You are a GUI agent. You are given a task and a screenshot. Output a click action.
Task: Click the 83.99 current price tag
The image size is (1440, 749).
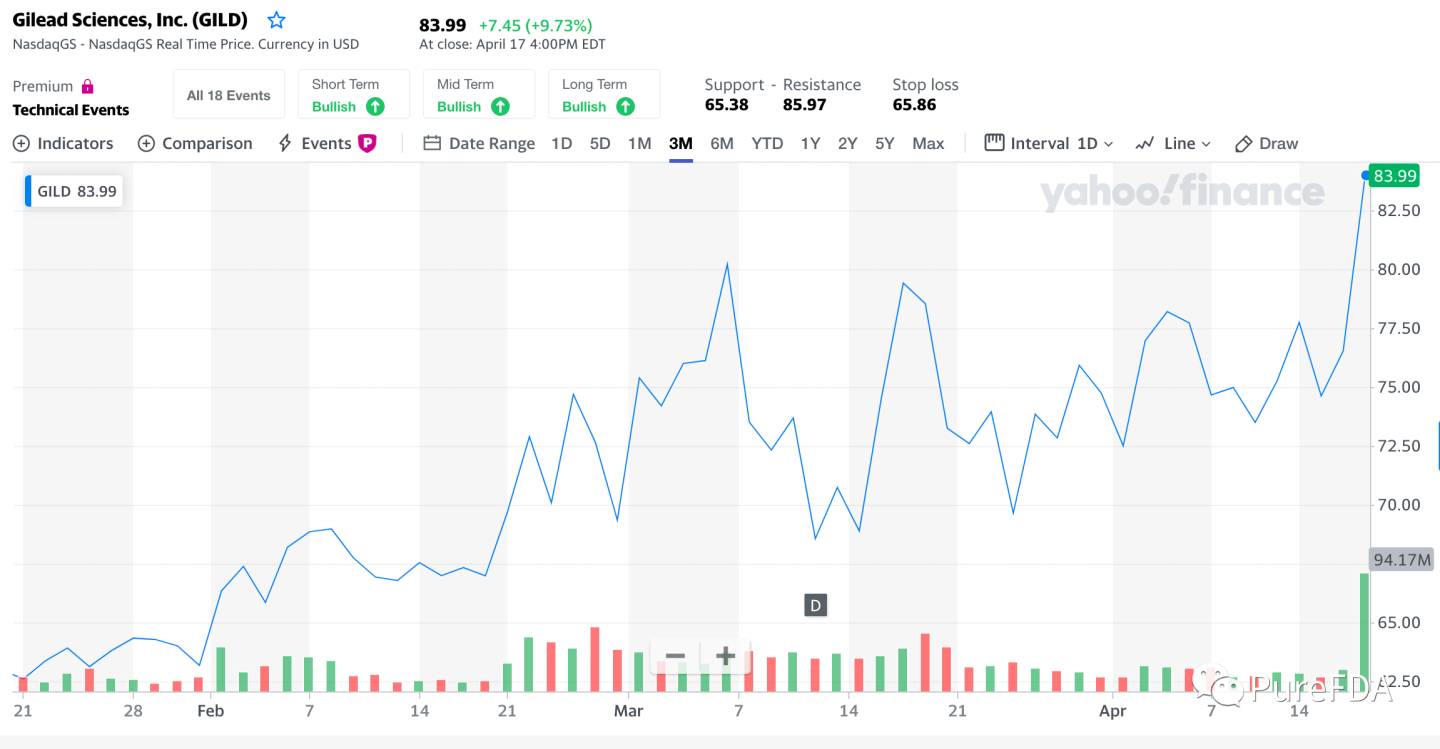(x=1395, y=176)
